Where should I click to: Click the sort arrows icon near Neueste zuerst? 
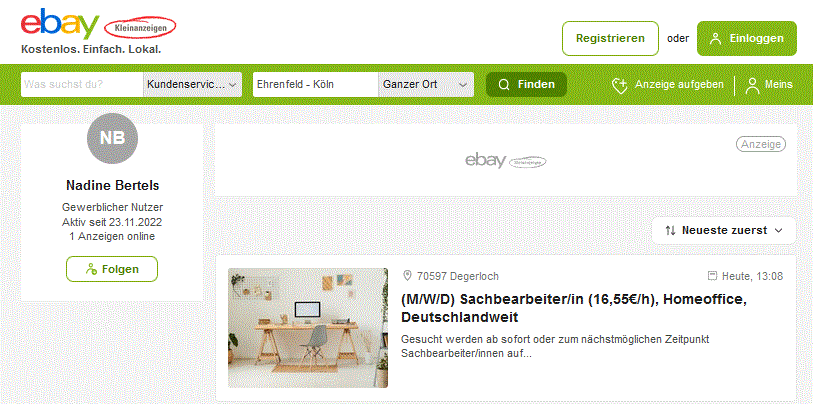[x=670, y=231]
